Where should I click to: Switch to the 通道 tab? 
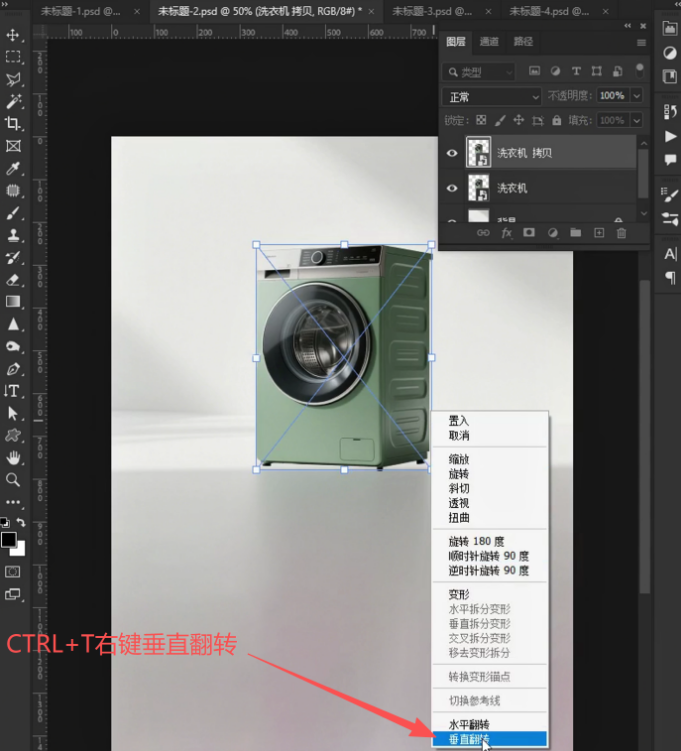pos(489,42)
